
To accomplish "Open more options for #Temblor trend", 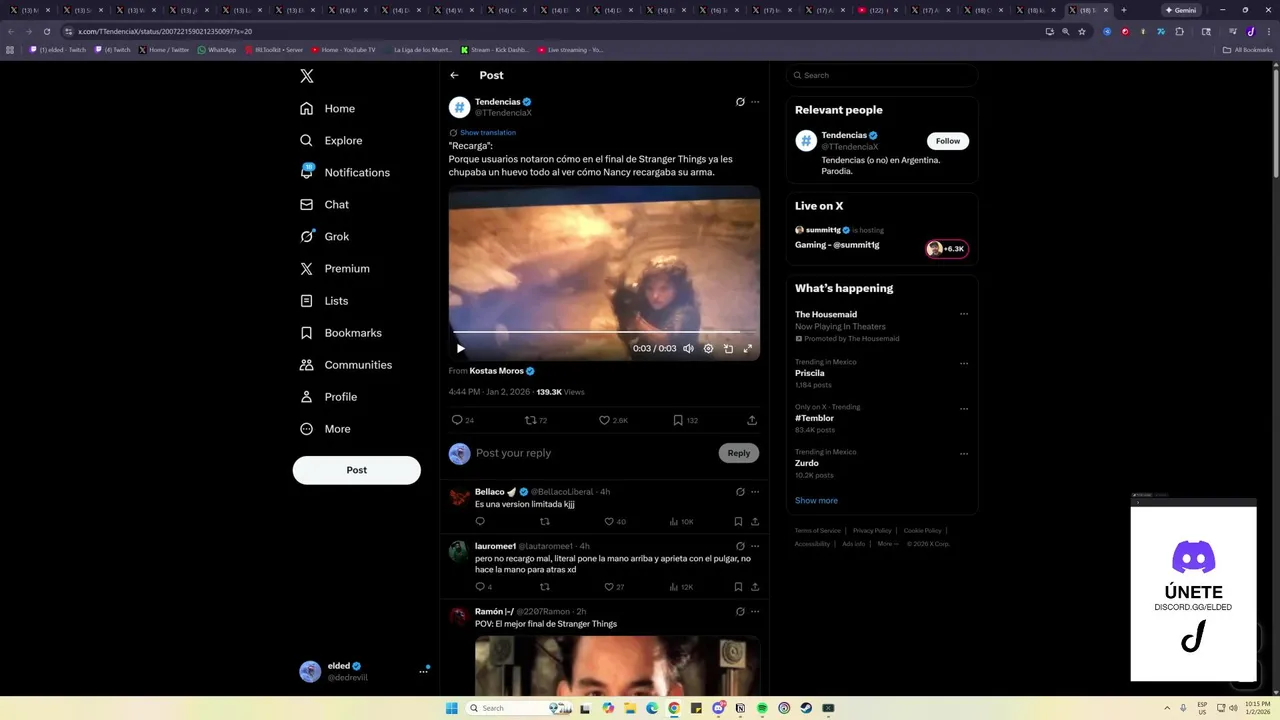I will click(964, 408).
